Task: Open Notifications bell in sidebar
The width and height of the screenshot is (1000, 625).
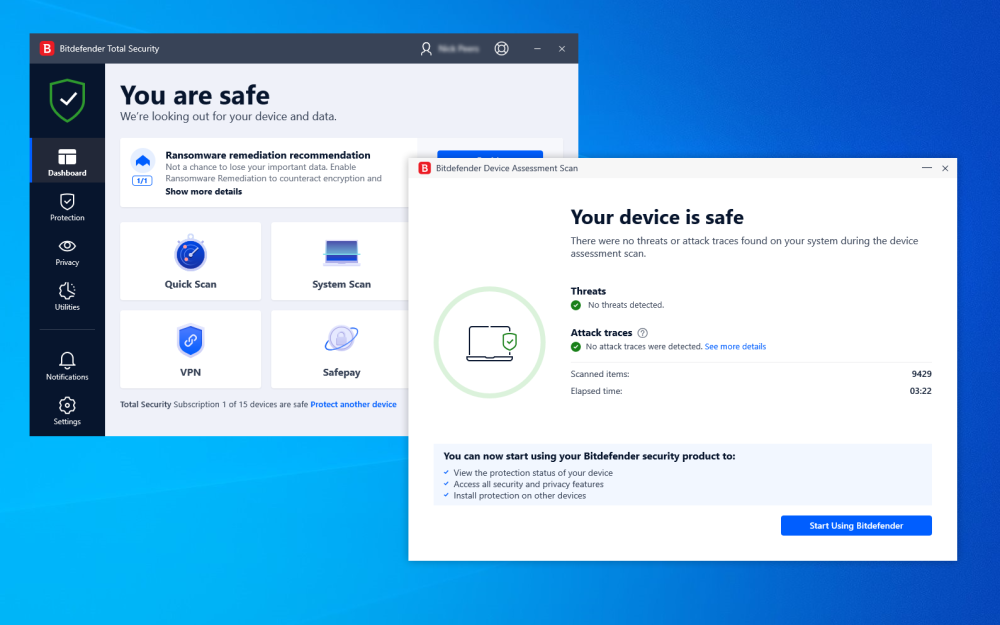Action: coord(67,365)
